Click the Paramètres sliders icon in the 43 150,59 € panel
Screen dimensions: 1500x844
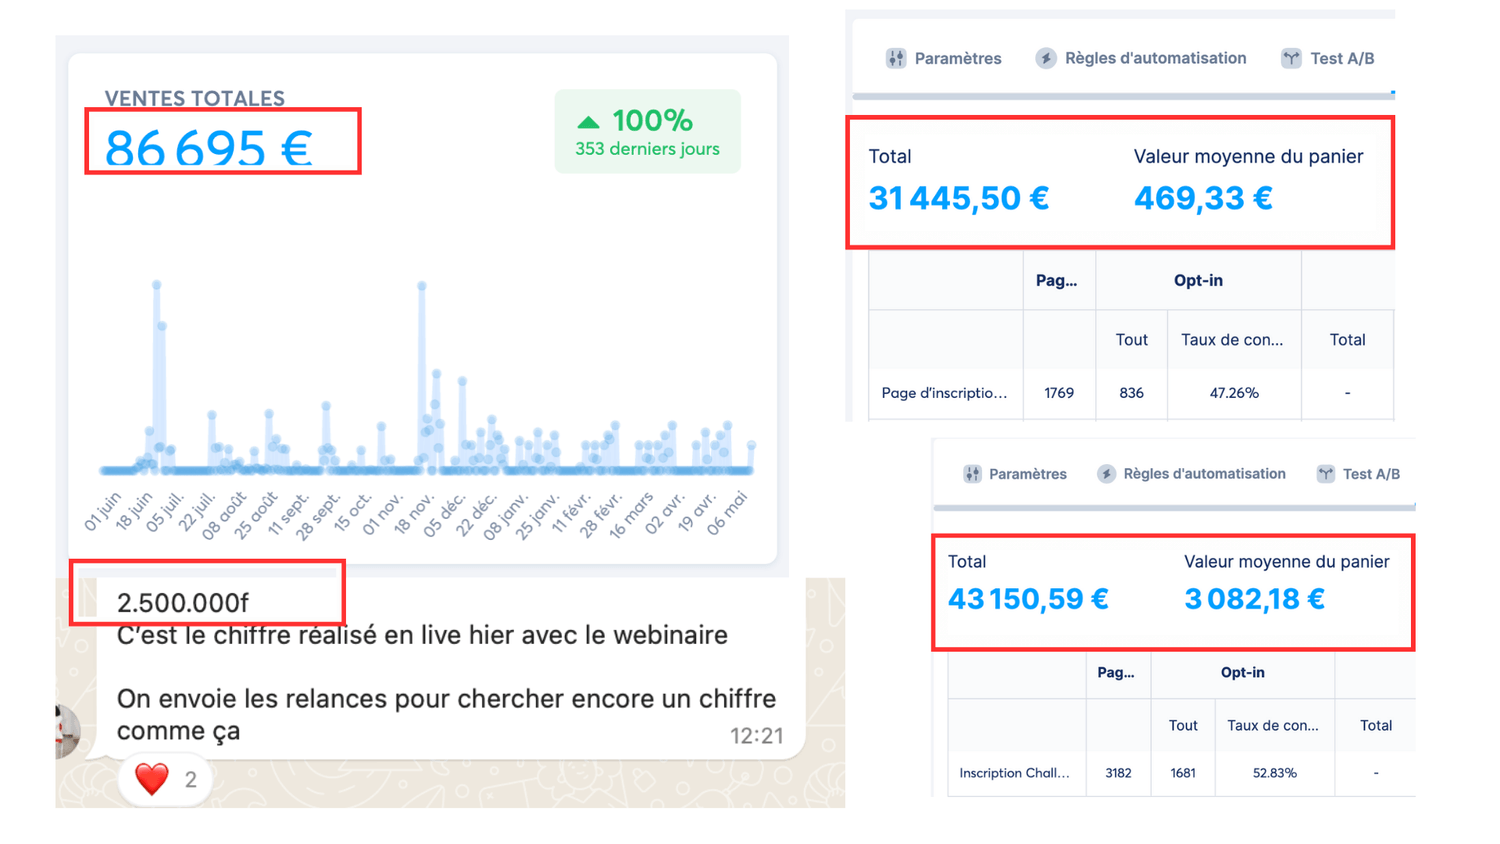972,474
